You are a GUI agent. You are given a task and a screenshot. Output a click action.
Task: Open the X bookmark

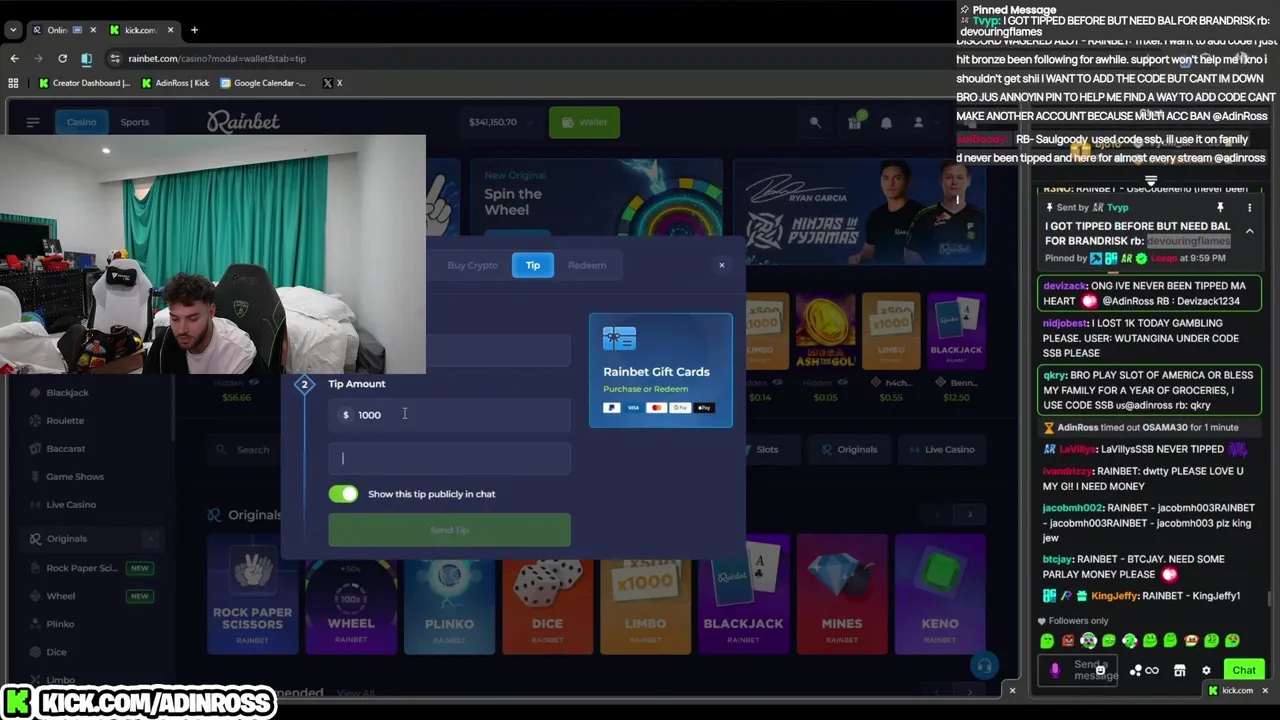pos(333,83)
